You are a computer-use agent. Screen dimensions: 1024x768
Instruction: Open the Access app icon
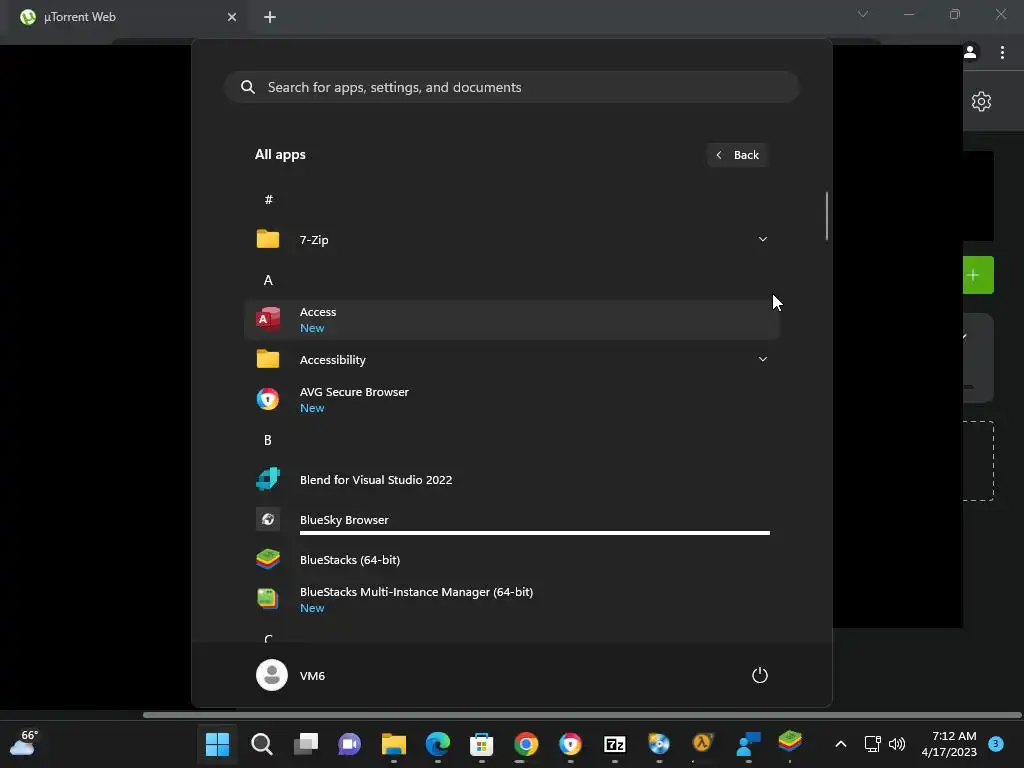(x=268, y=319)
